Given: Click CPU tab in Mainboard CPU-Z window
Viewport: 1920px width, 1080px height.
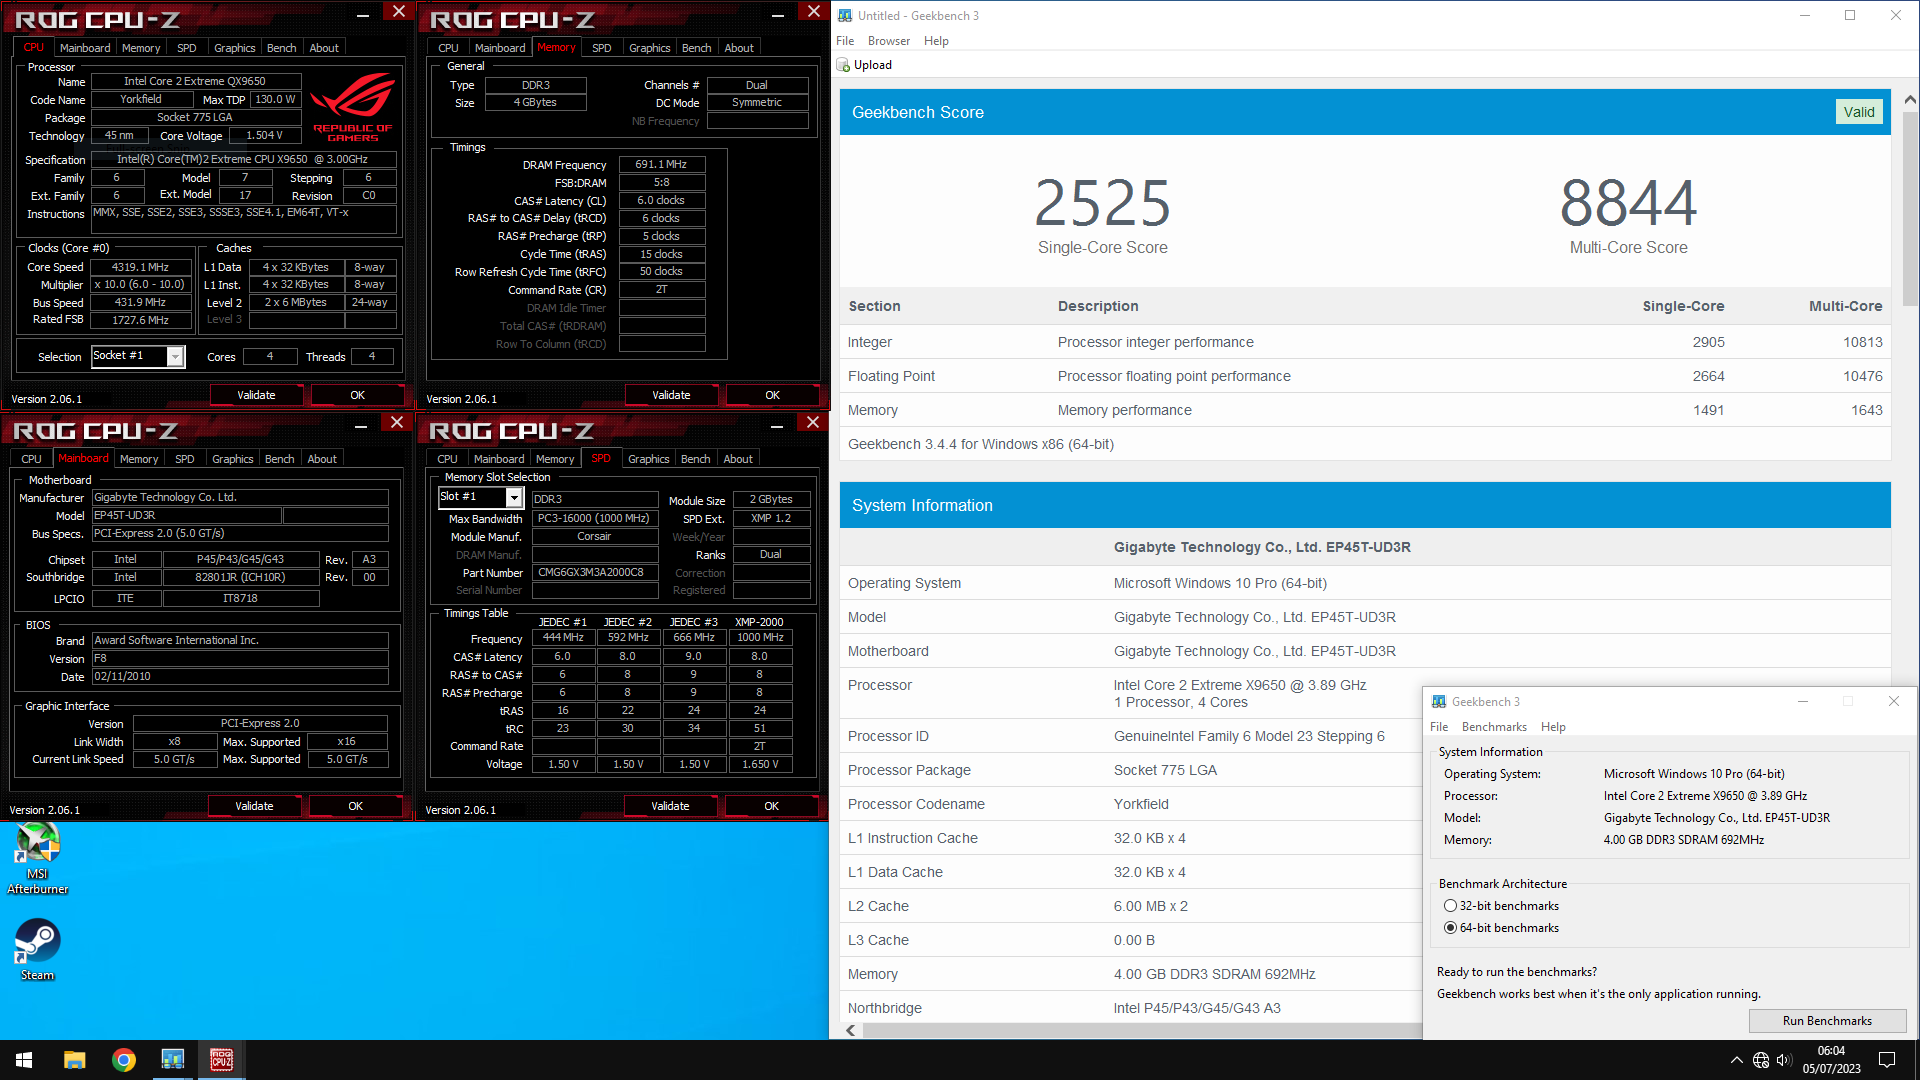Looking at the screenshot, I should tap(32, 459).
